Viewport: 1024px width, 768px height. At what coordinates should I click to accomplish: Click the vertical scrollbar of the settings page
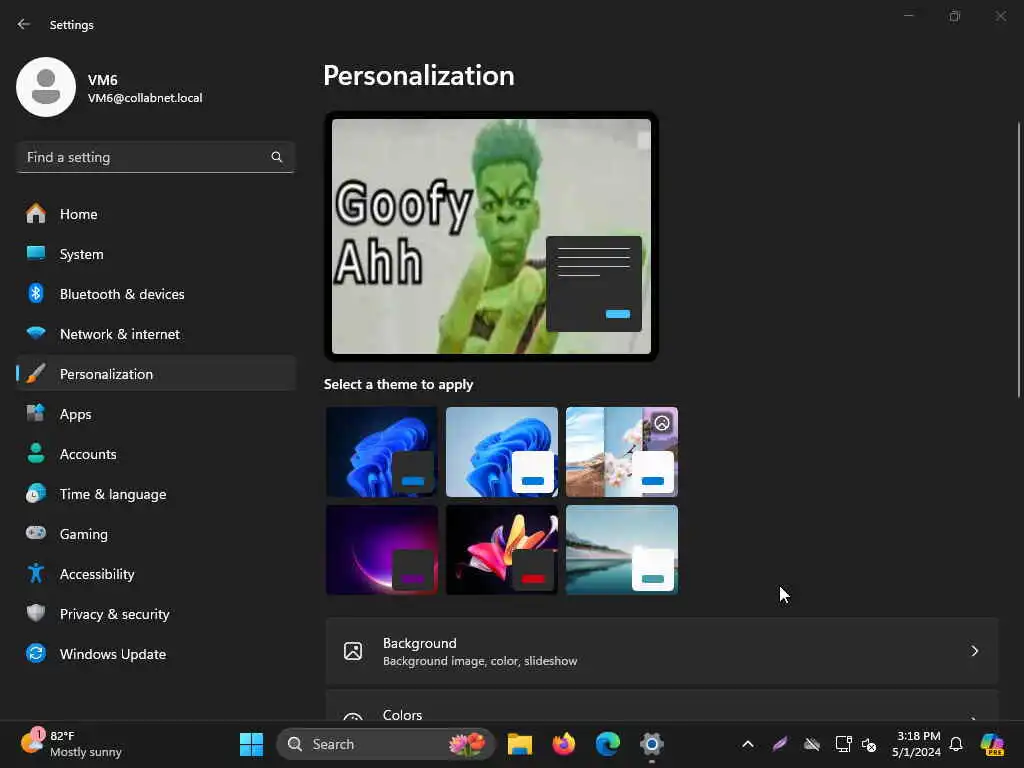1019,259
